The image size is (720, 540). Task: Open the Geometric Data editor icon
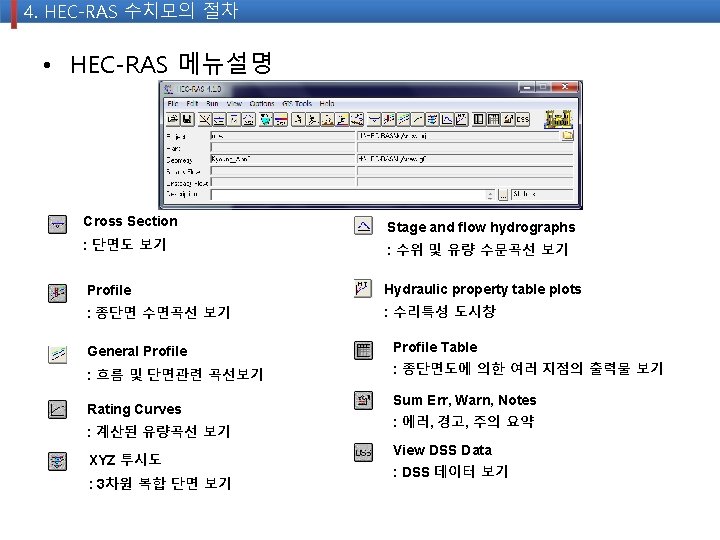(205, 120)
